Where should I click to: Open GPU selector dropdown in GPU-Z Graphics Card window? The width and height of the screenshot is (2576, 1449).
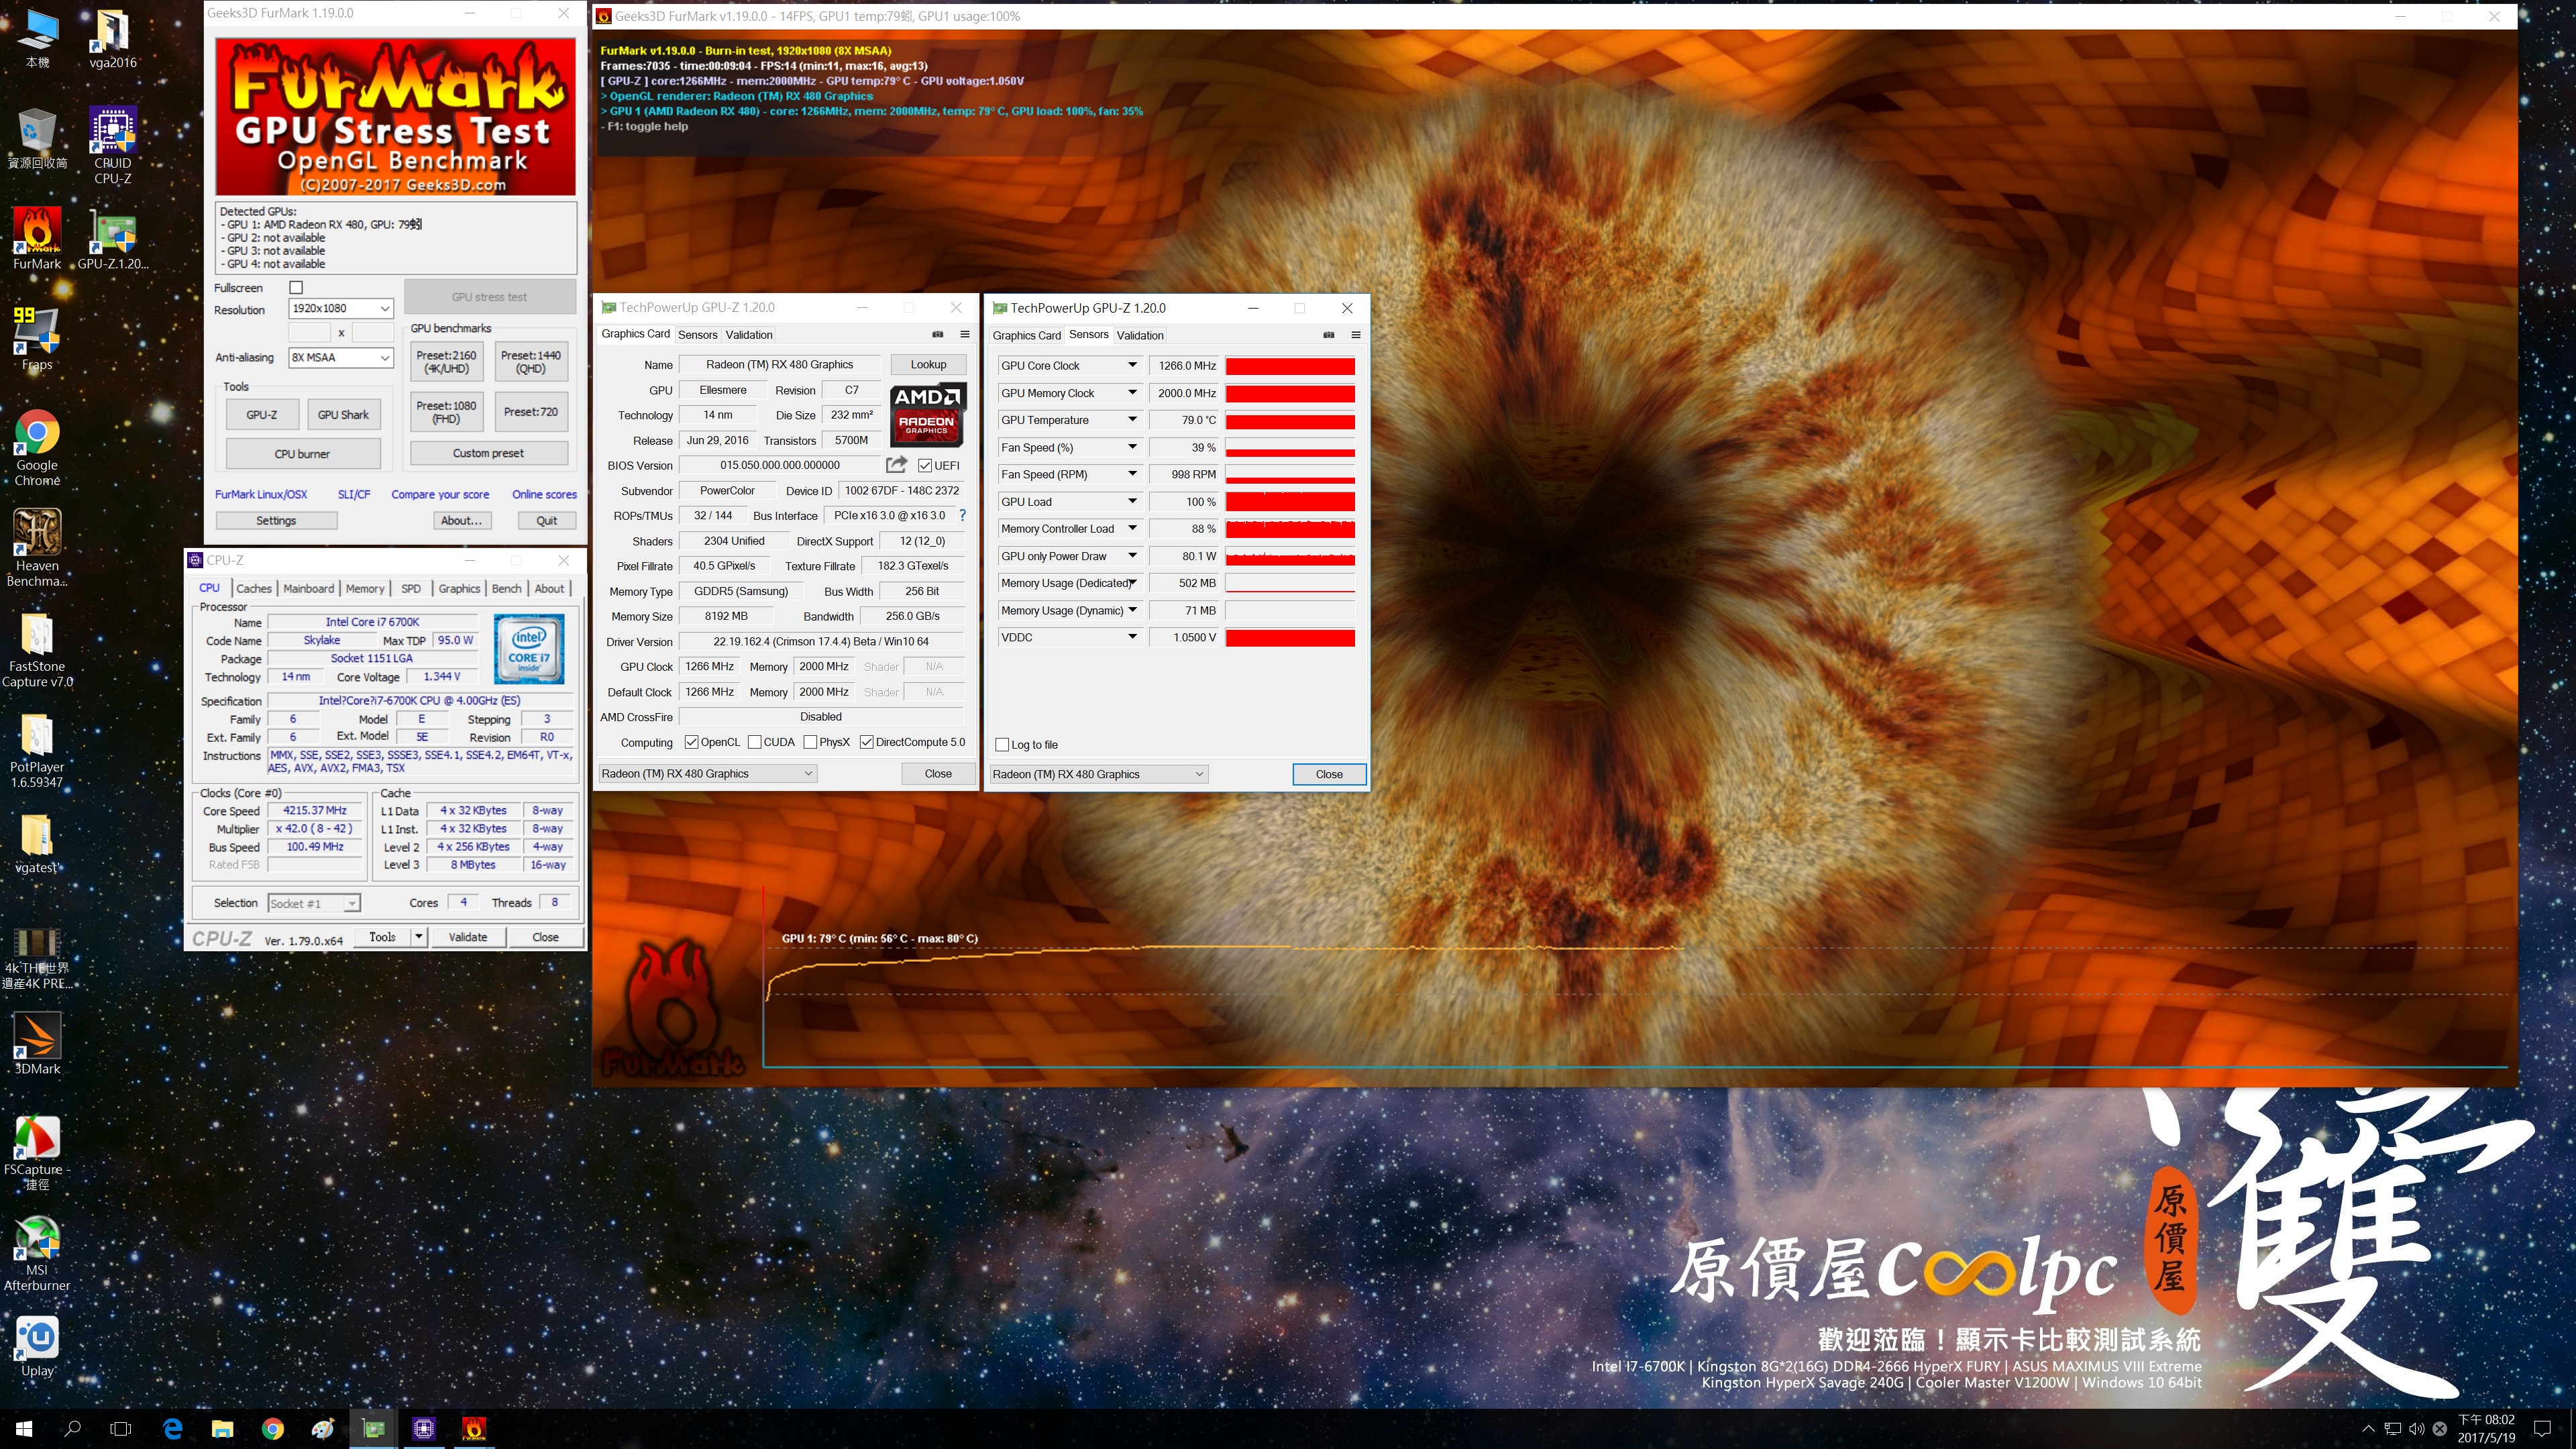(707, 773)
